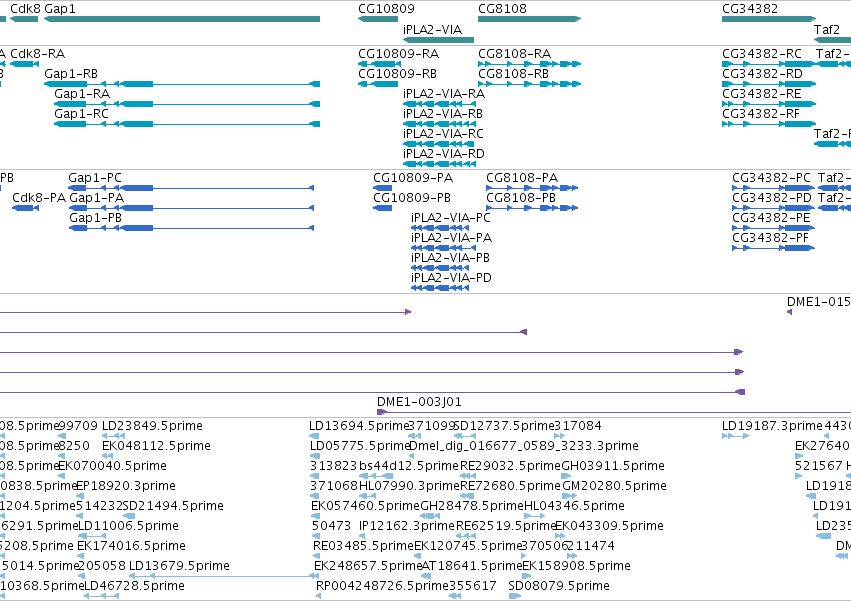Click EST label RE03485.5prime
This screenshot has width=851, height=601.
tap(364, 546)
